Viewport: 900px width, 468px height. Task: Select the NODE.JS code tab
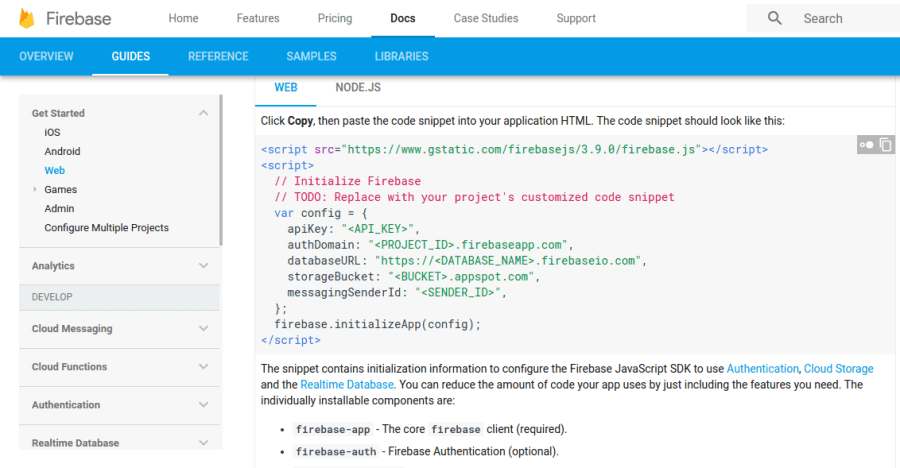click(x=358, y=88)
